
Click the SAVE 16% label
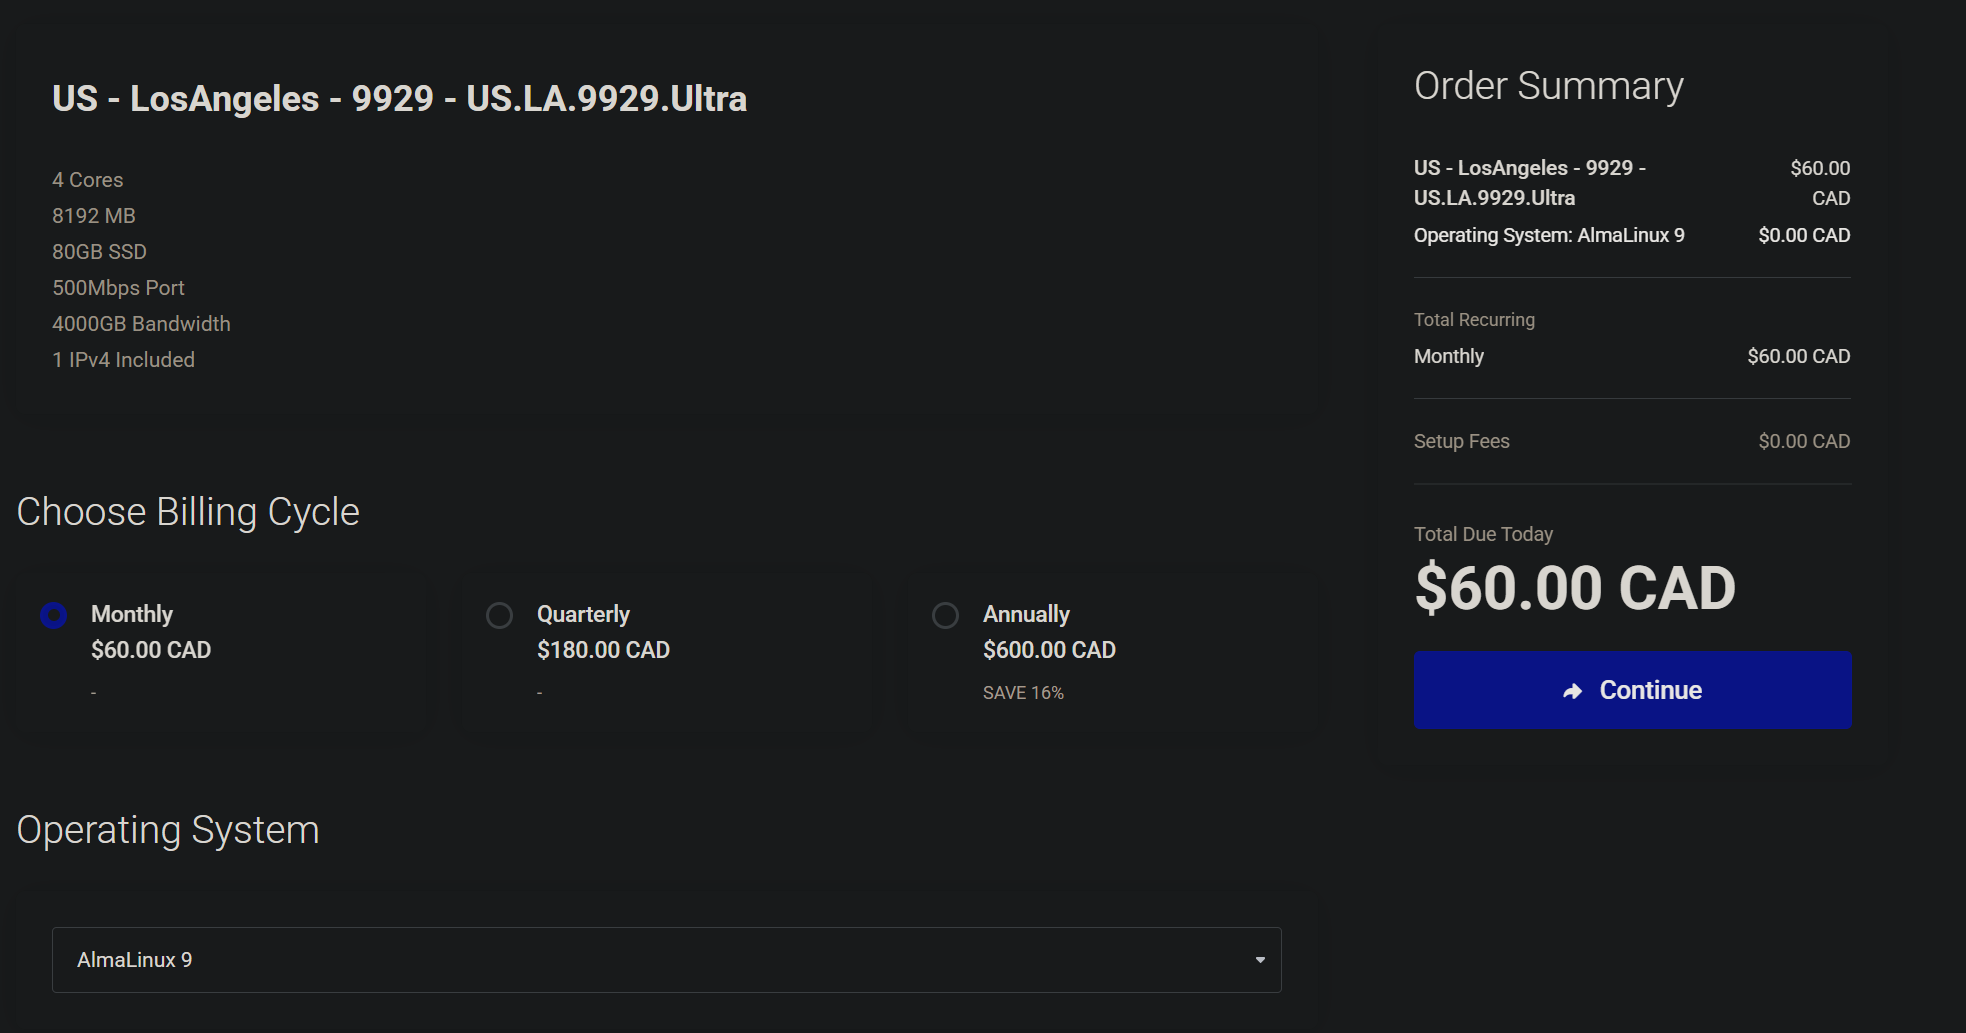tap(1023, 693)
